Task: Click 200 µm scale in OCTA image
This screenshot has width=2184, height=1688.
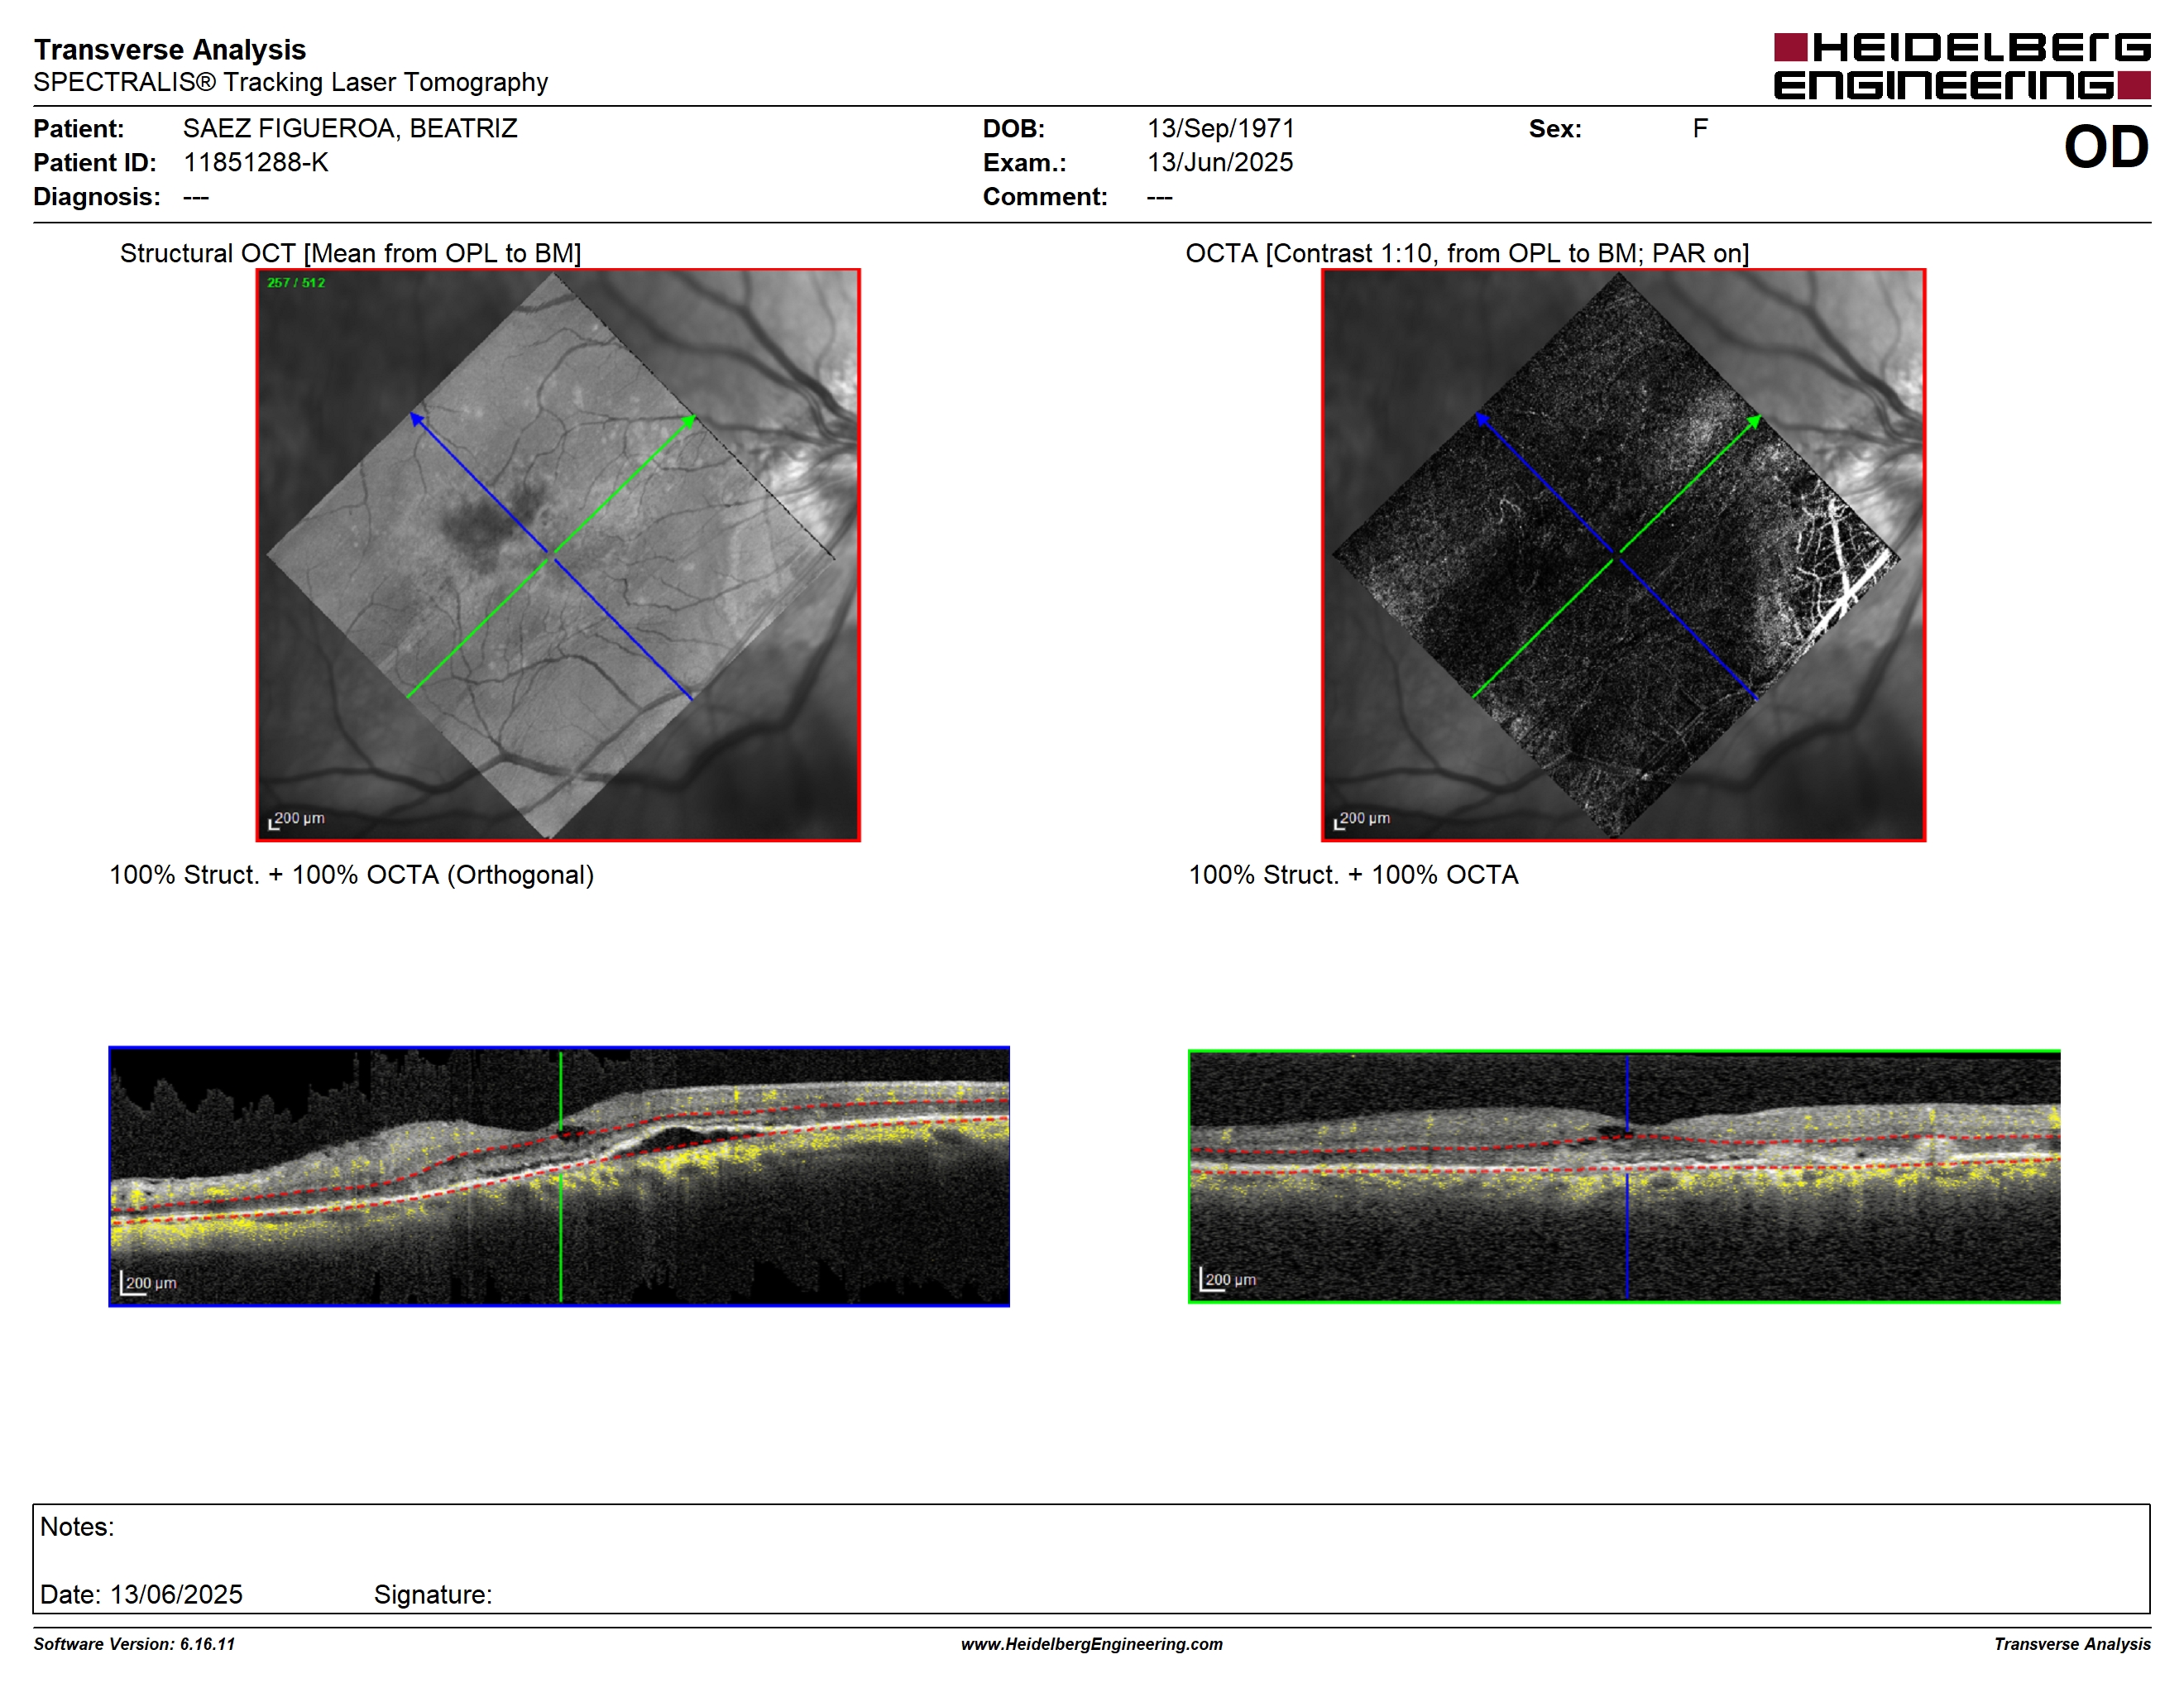Action: (1361, 820)
